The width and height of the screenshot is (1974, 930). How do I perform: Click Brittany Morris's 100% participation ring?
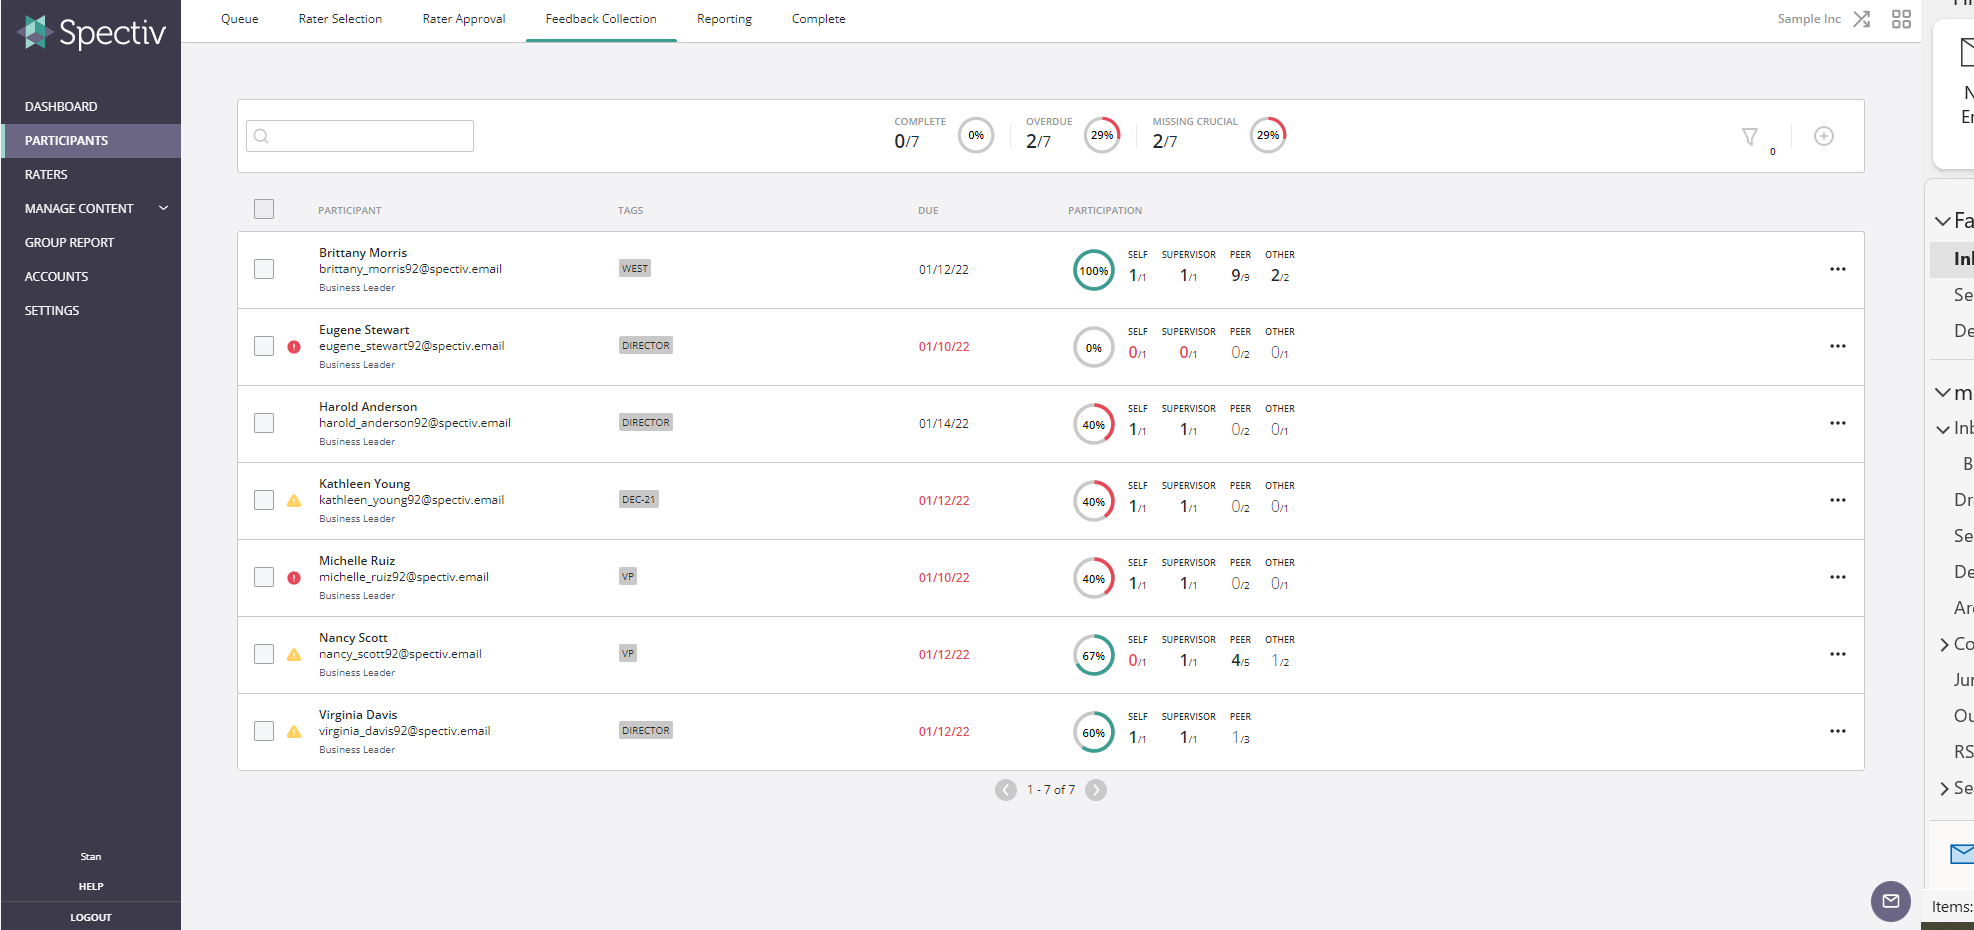(x=1093, y=269)
